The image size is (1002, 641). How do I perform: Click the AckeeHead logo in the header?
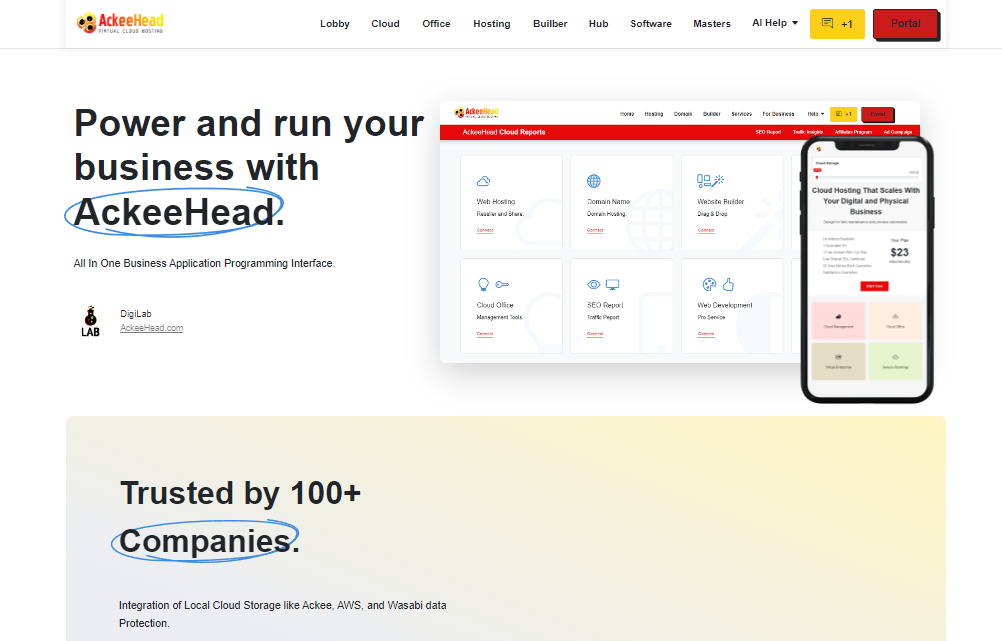120,22
